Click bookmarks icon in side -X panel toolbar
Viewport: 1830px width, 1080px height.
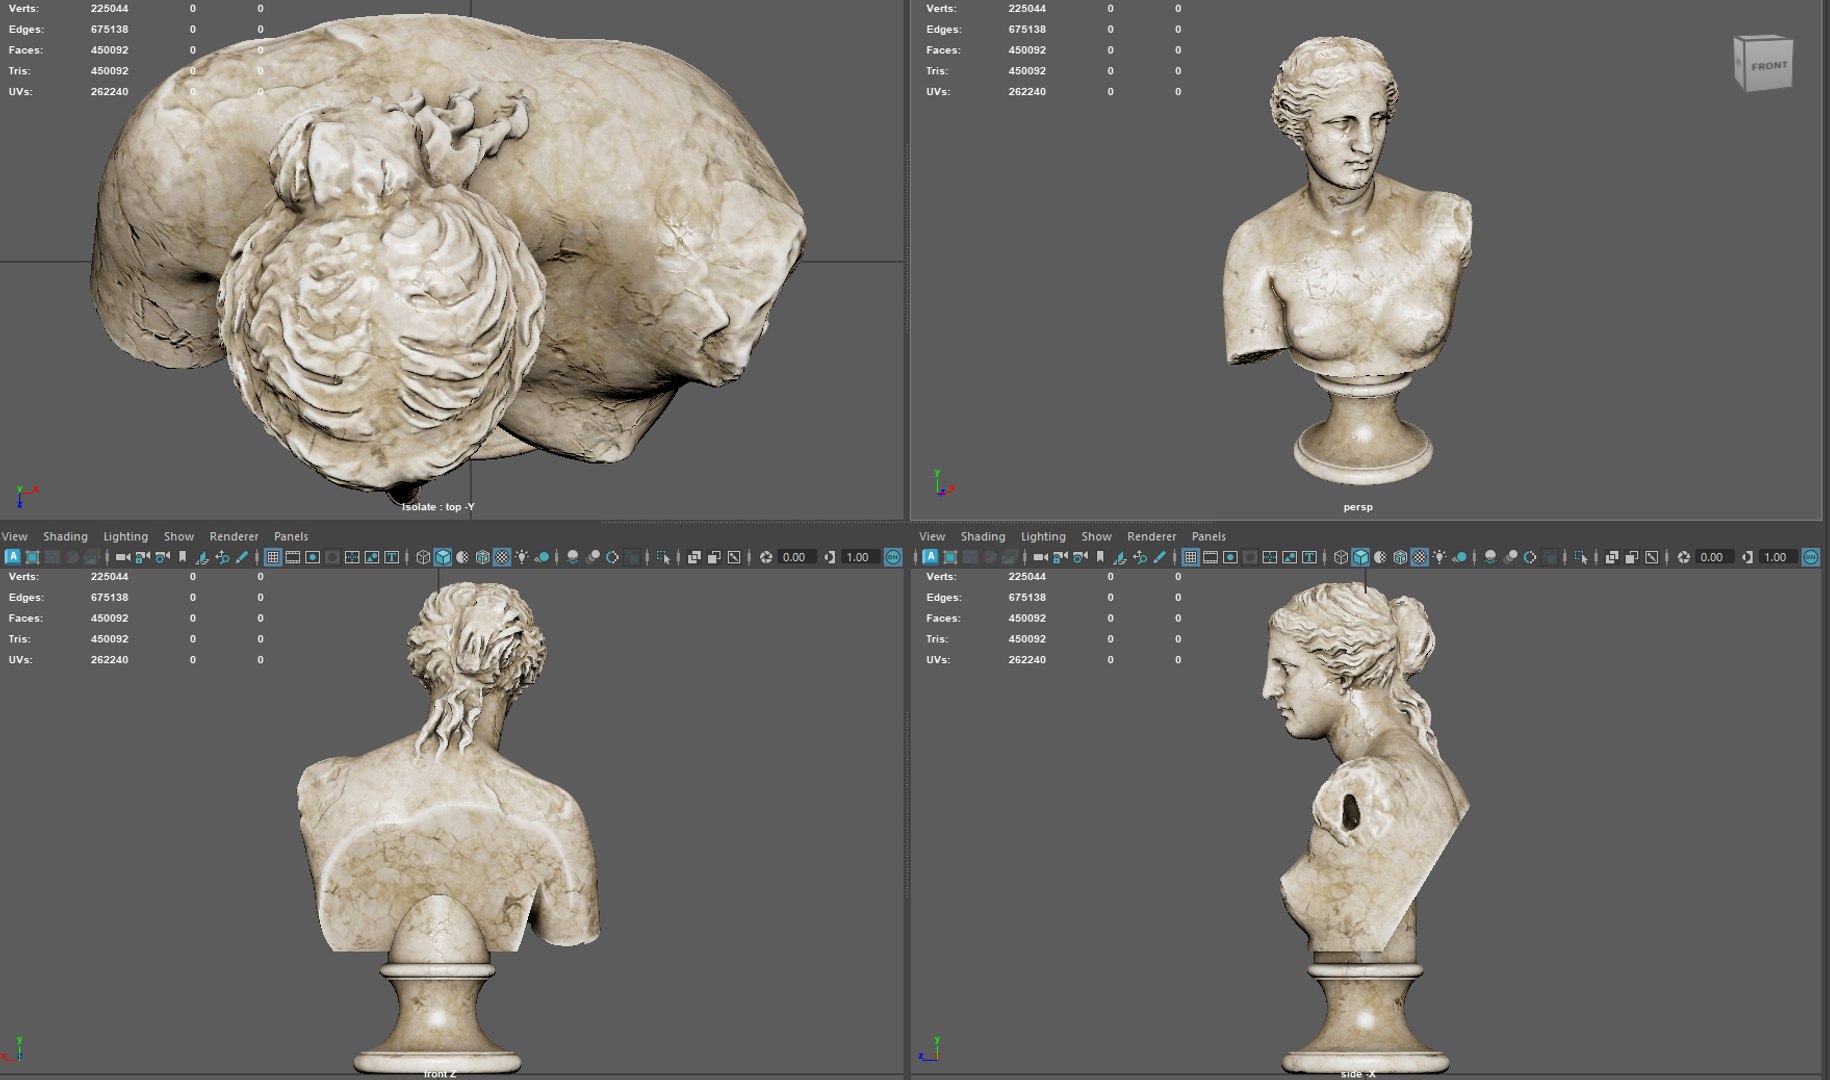(x=1100, y=557)
